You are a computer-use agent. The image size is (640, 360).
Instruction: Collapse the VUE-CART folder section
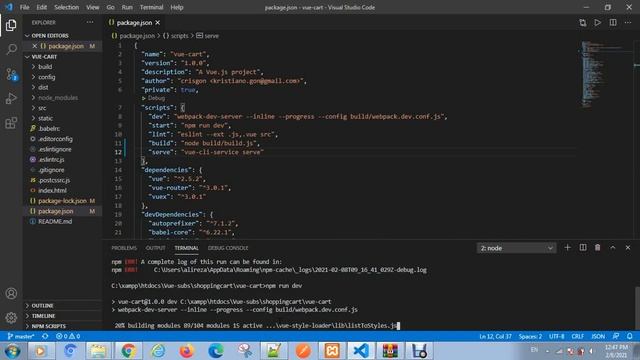click(44, 57)
